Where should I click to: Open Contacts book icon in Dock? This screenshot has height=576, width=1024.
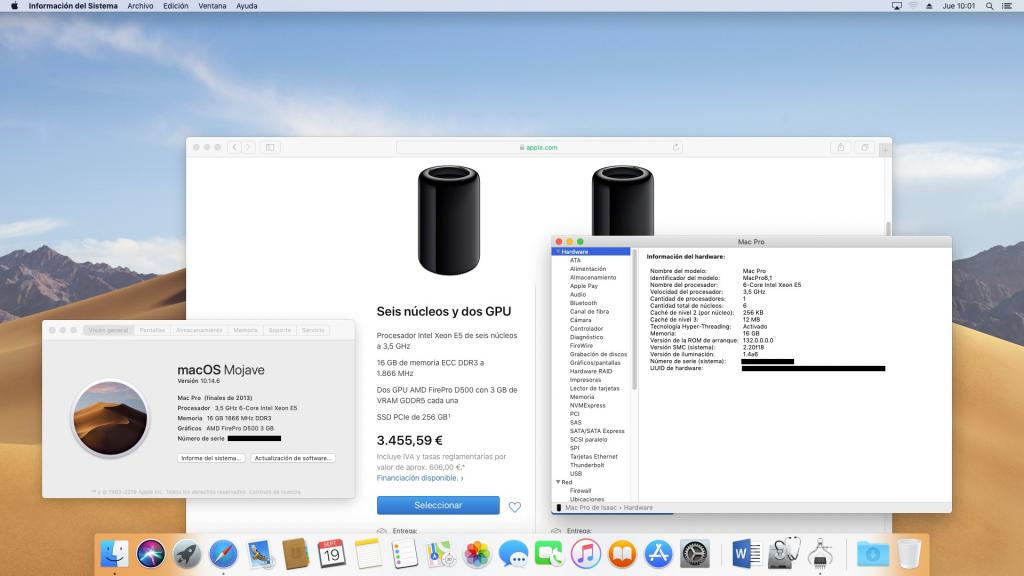click(x=296, y=554)
